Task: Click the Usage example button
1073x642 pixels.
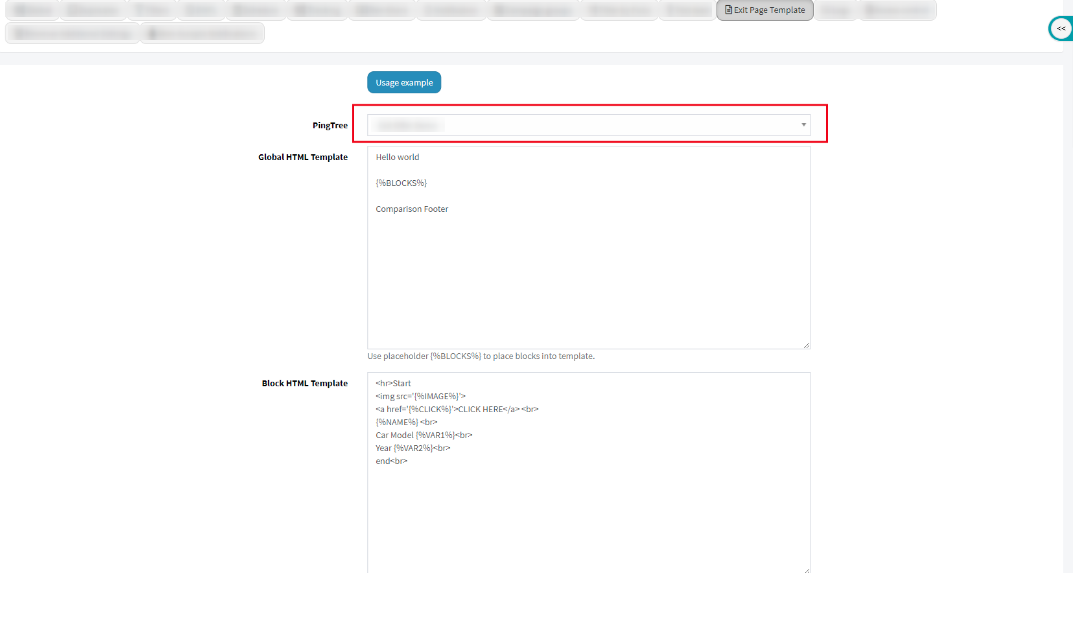Action: [404, 82]
